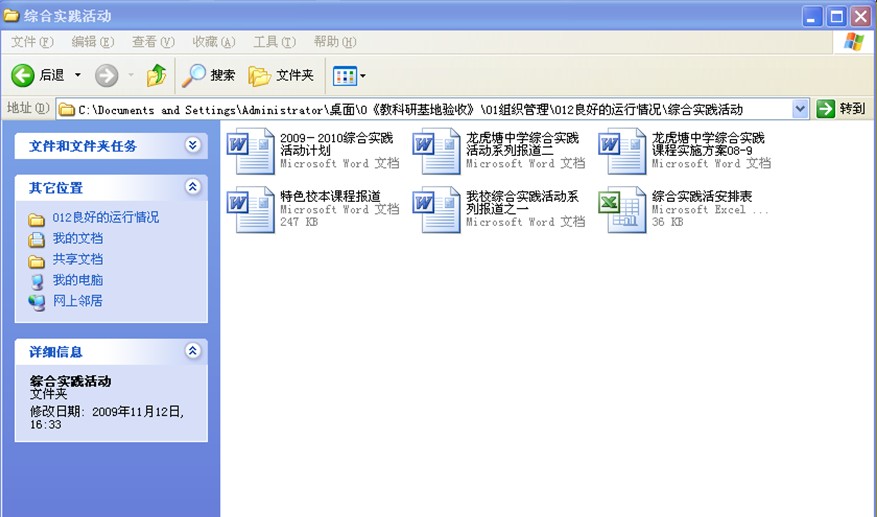Collapse the 其它位置 panel
This screenshot has height=517, width=877.
193,187
